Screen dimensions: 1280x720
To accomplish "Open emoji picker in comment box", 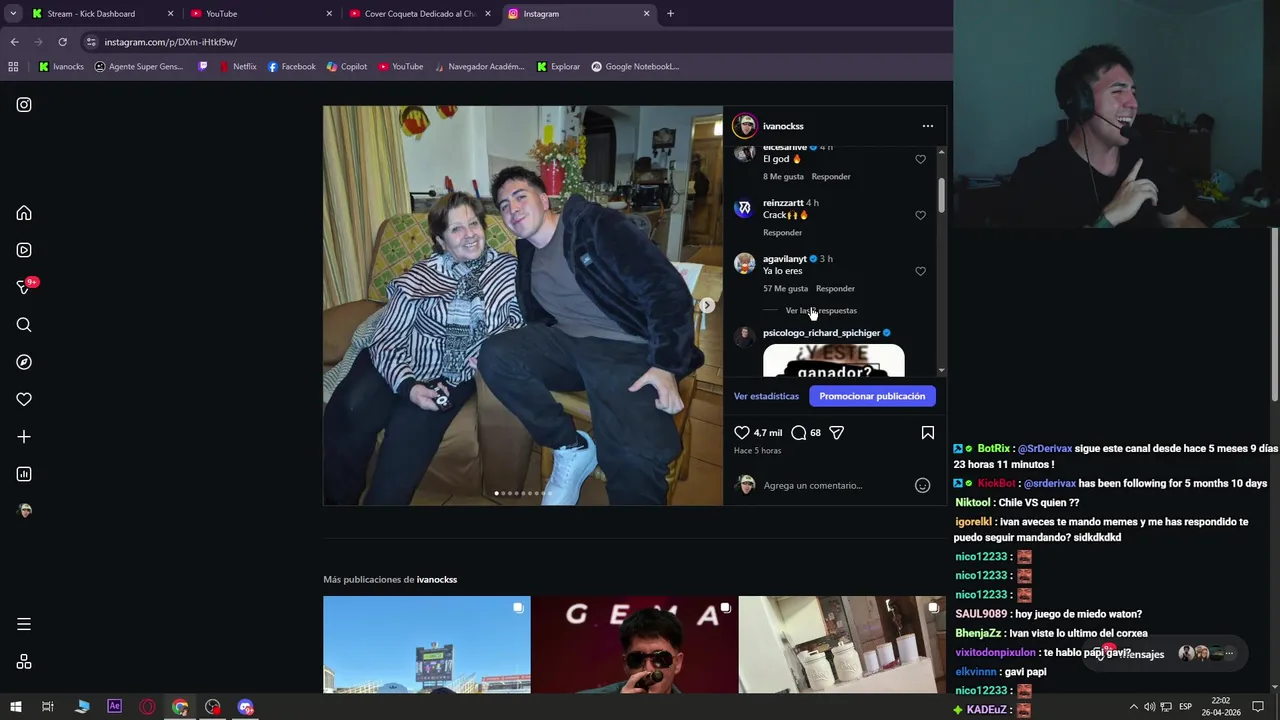I will (x=923, y=486).
